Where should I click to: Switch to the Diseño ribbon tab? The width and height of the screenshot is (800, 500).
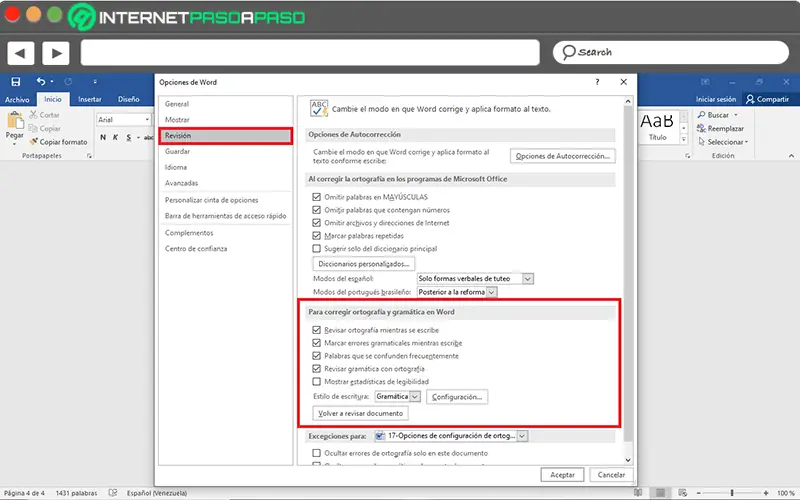(x=129, y=99)
